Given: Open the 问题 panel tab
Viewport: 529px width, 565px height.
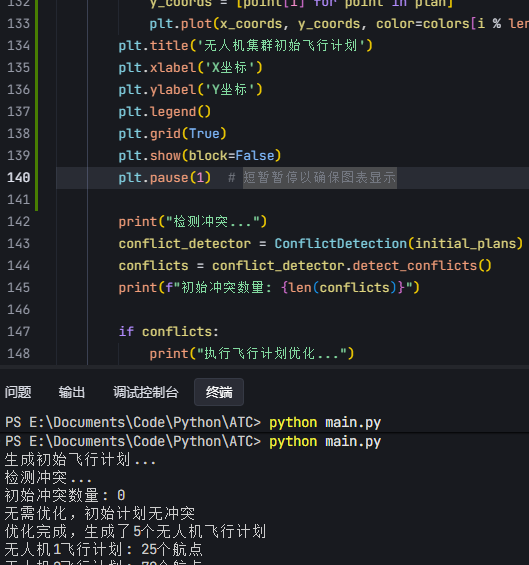Looking at the screenshot, I should point(18,392).
